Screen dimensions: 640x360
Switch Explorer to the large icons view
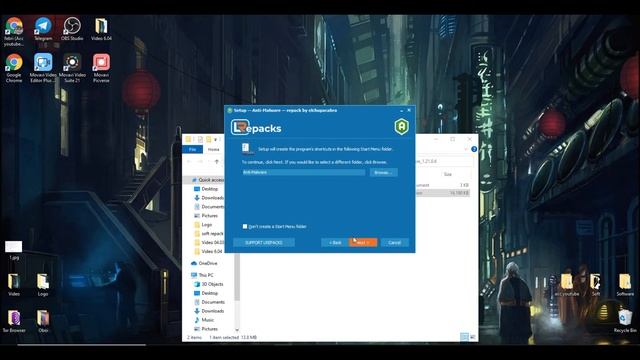(473, 337)
